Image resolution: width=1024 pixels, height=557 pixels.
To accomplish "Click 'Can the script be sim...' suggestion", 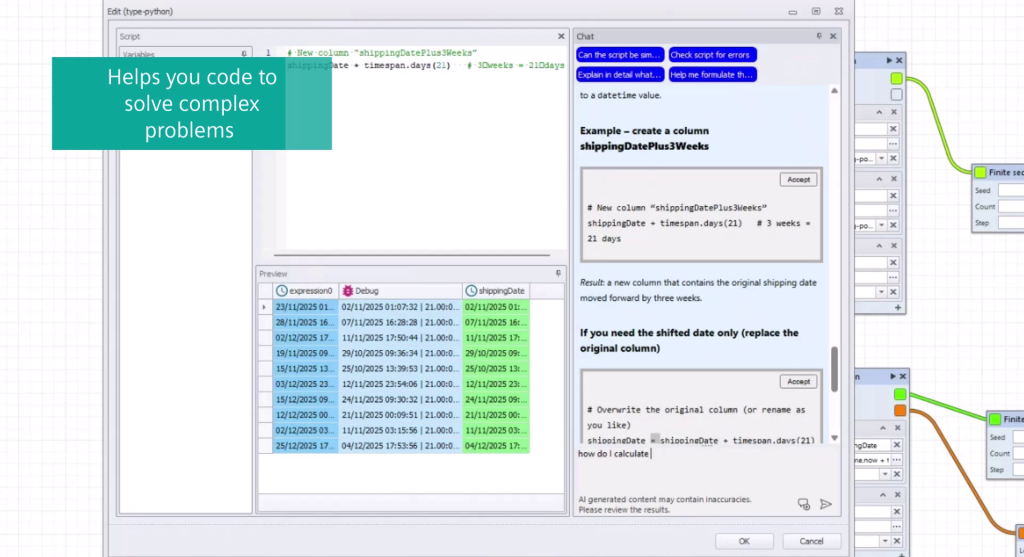I will pyautogui.click(x=620, y=55).
